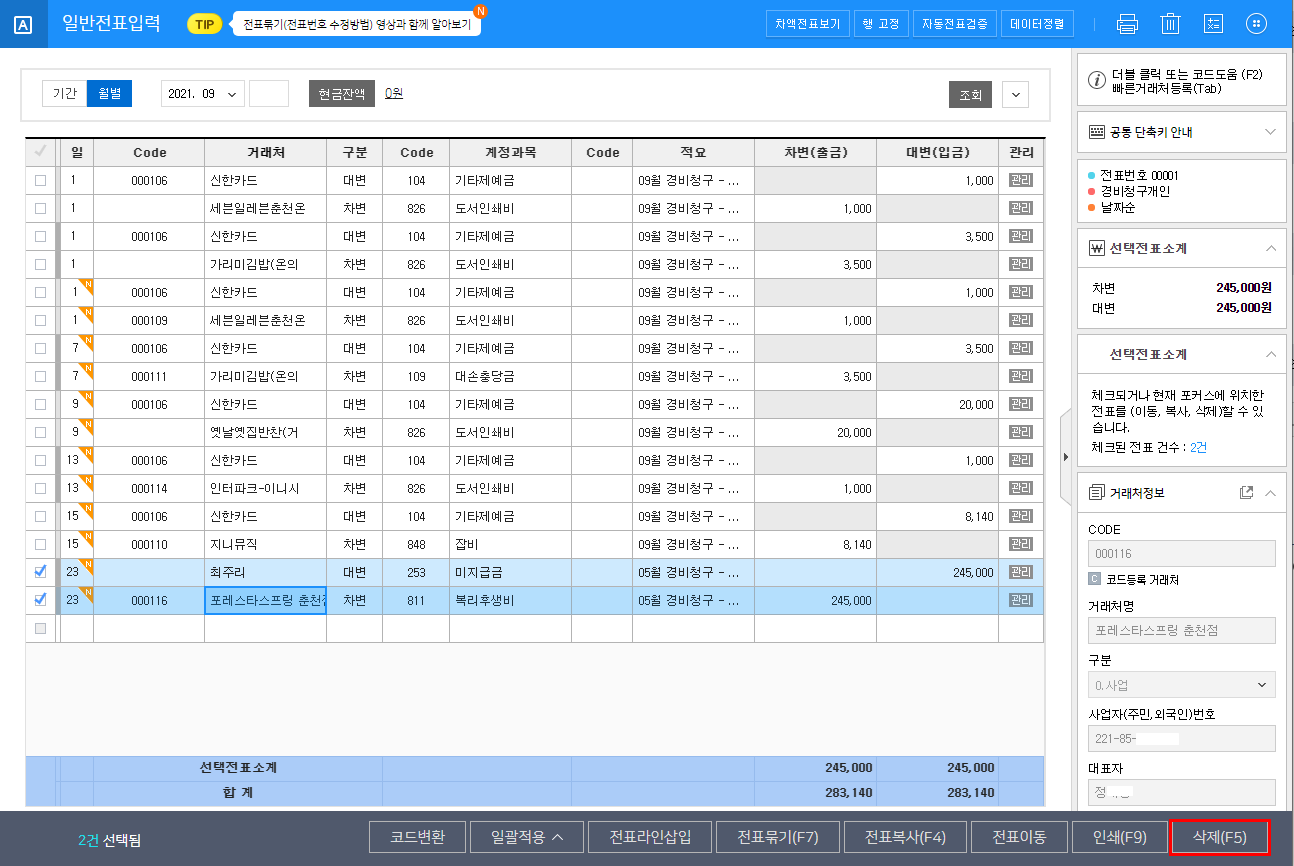Check the box for 지니뮤직 row
The width and height of the screenshot is (1294, 866).
(40, 544)
